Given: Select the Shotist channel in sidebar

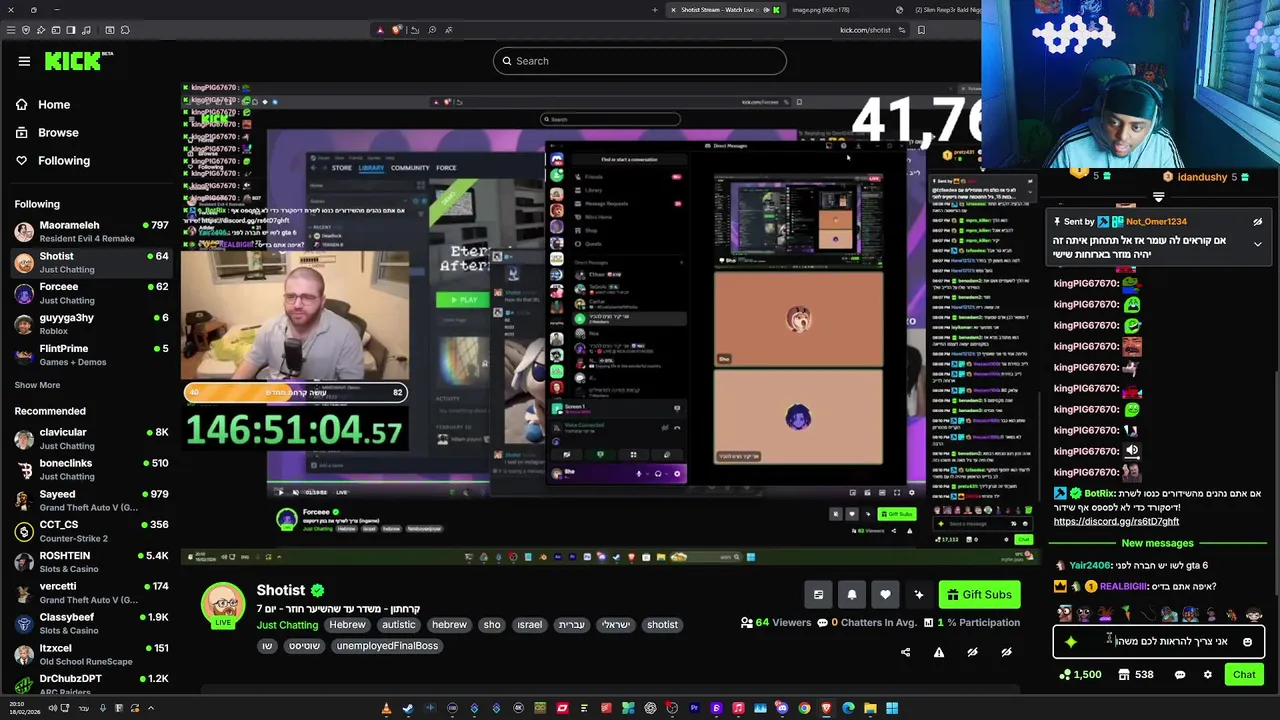Looking at the screenshot, I should pos(92,263).
